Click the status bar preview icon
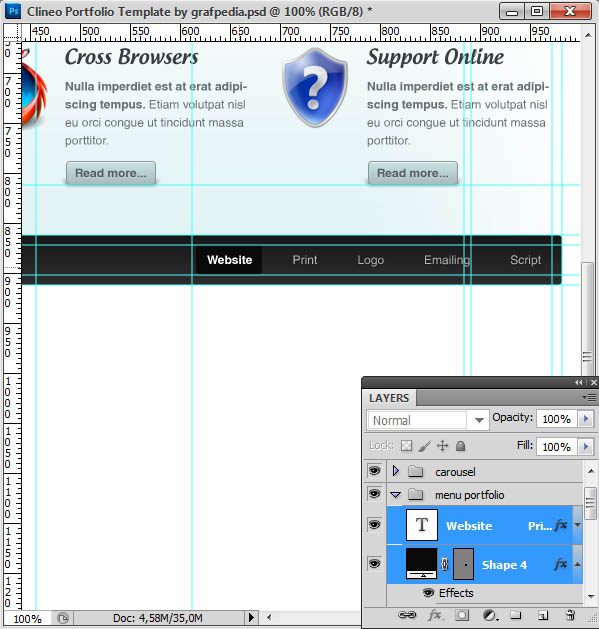The width and height of the screenshot is (599, 629). 63,618
